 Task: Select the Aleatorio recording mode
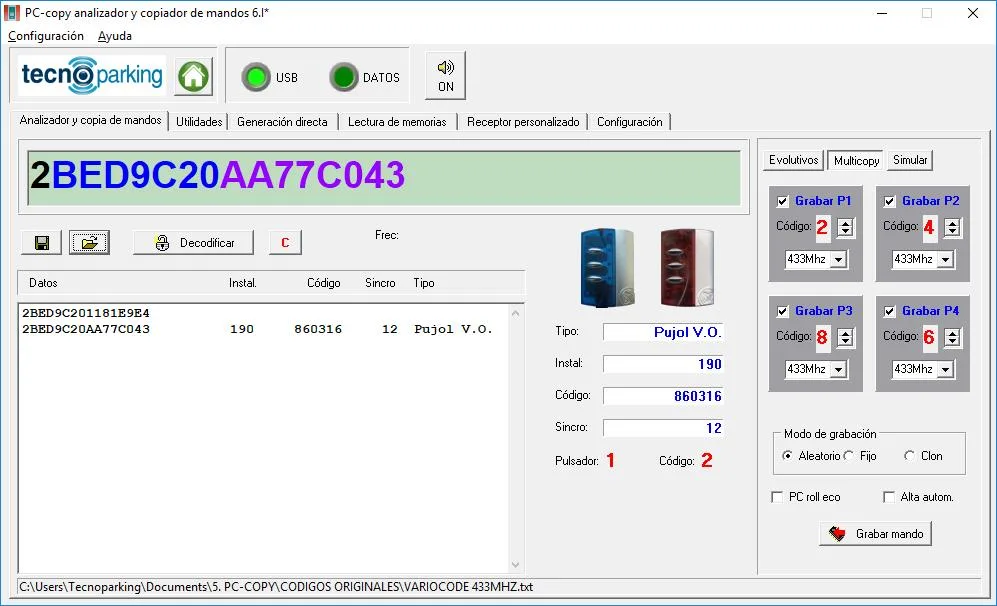pos(787,455)
